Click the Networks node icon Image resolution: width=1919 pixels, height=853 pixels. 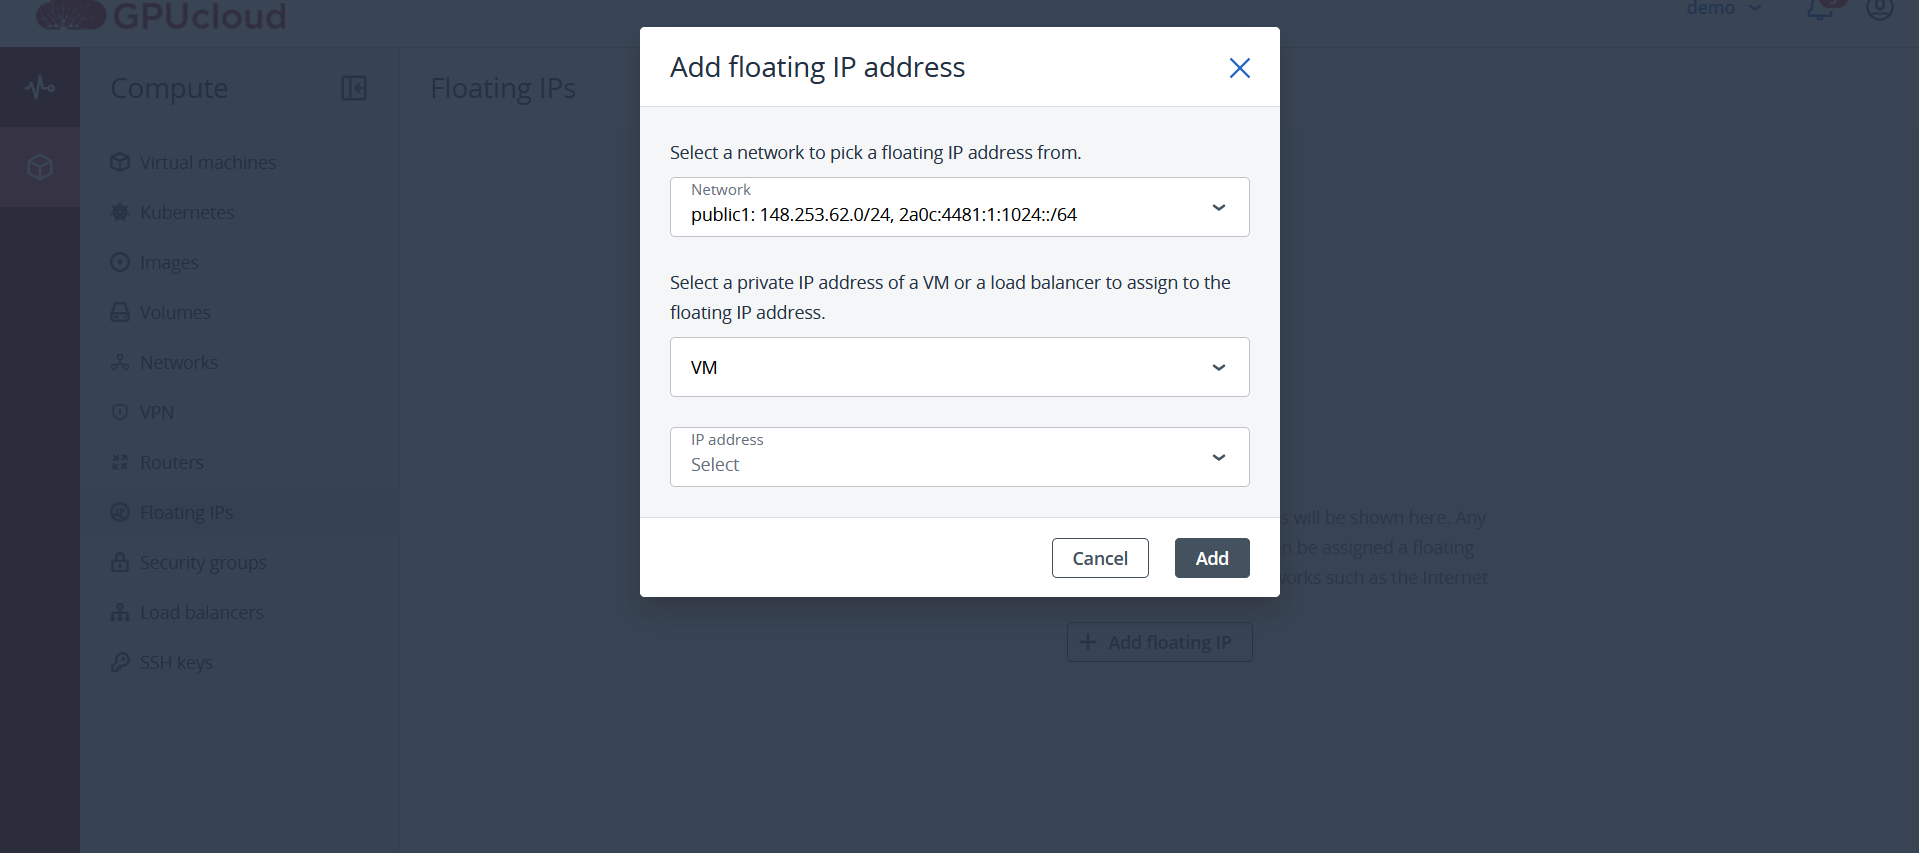120,362
